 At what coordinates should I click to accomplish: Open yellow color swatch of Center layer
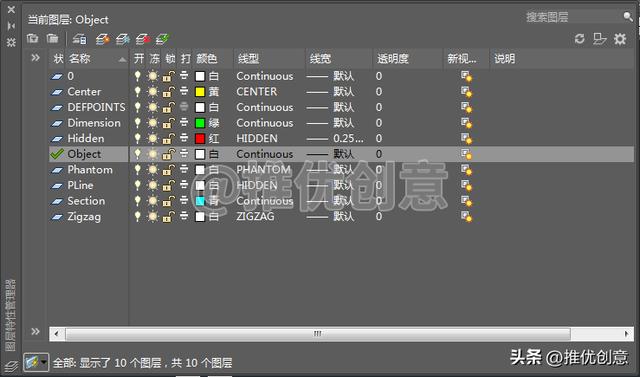pyautogui.click(x=200, y=92)
